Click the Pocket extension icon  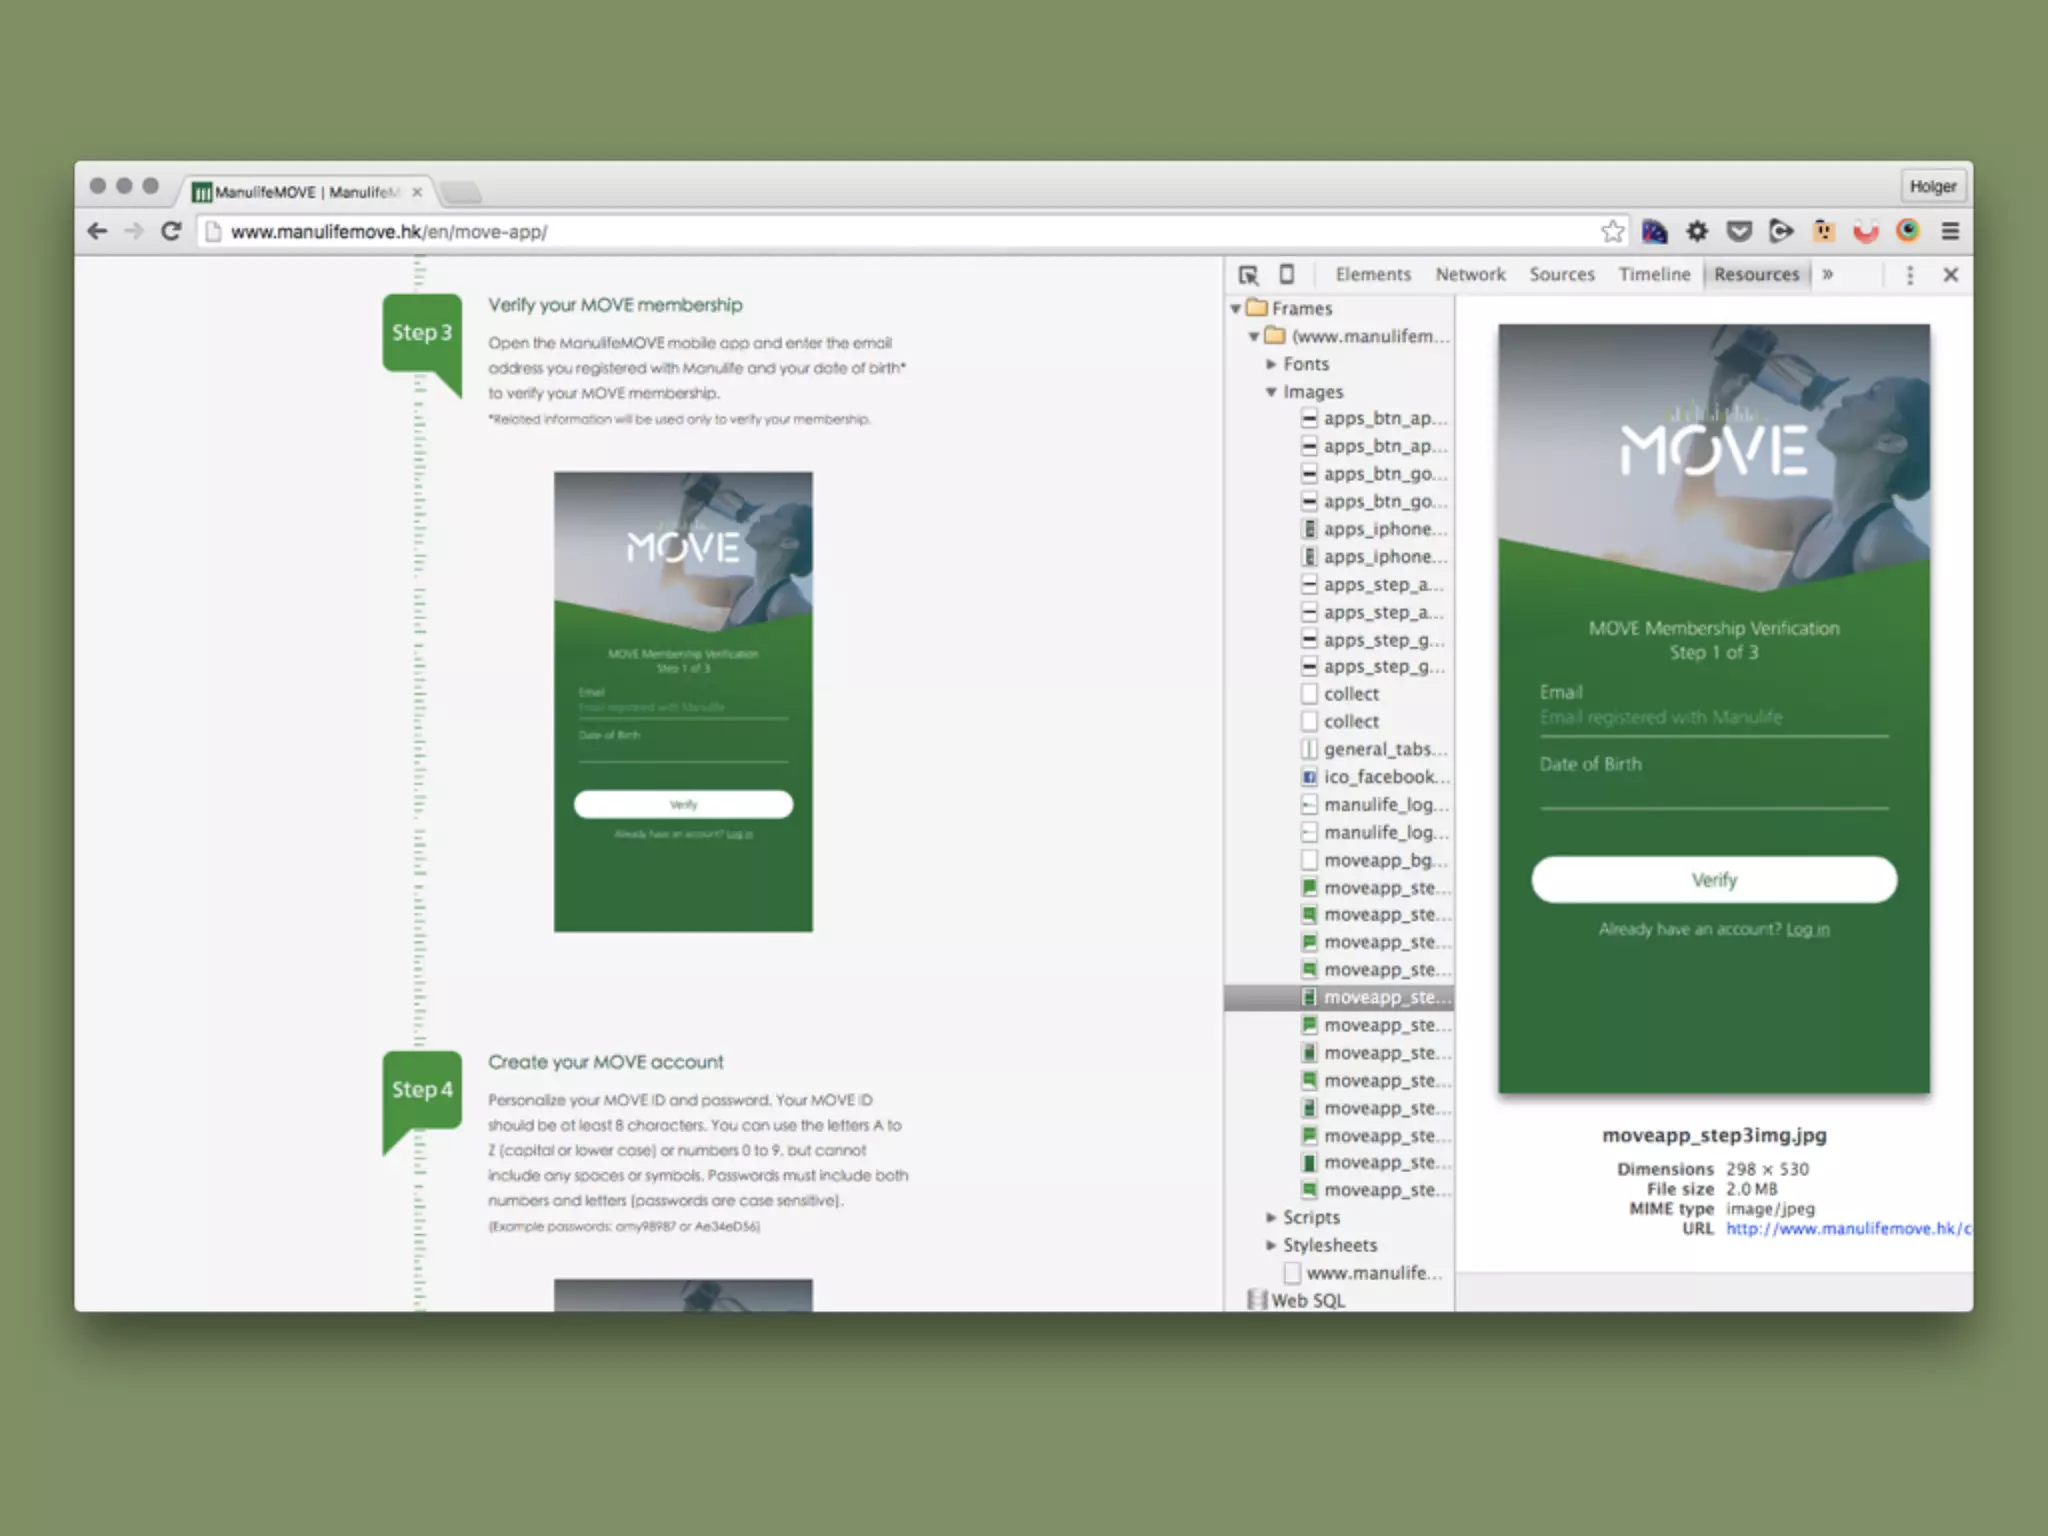pyautogui.click(x=1740, y=232)
